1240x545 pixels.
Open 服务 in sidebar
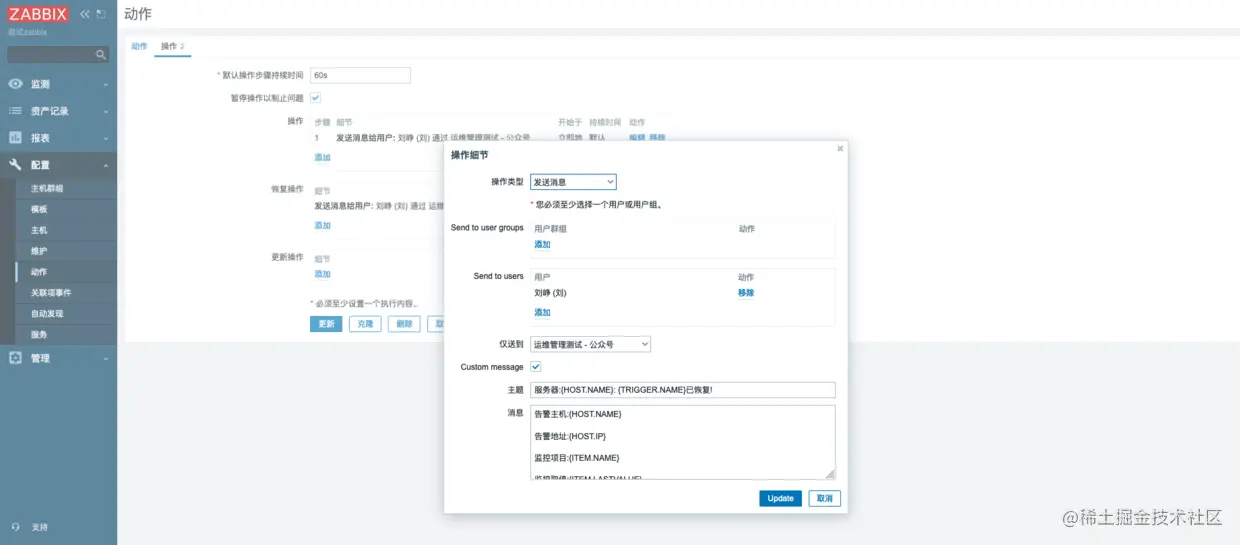pyautogui.click(x=39, y=335)
